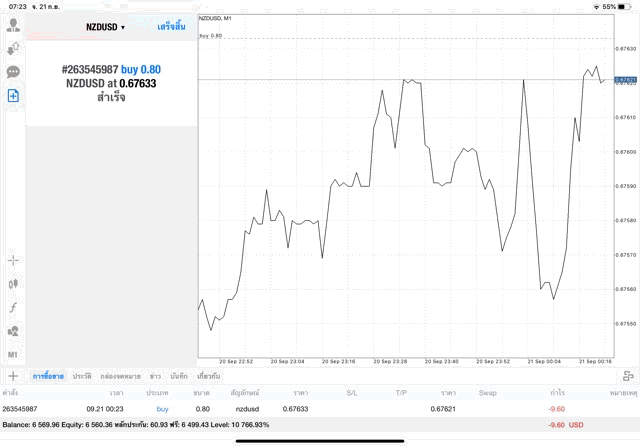Tap the Balance and Equity summary row
The image size is (640, 447).
pos(320,425)
